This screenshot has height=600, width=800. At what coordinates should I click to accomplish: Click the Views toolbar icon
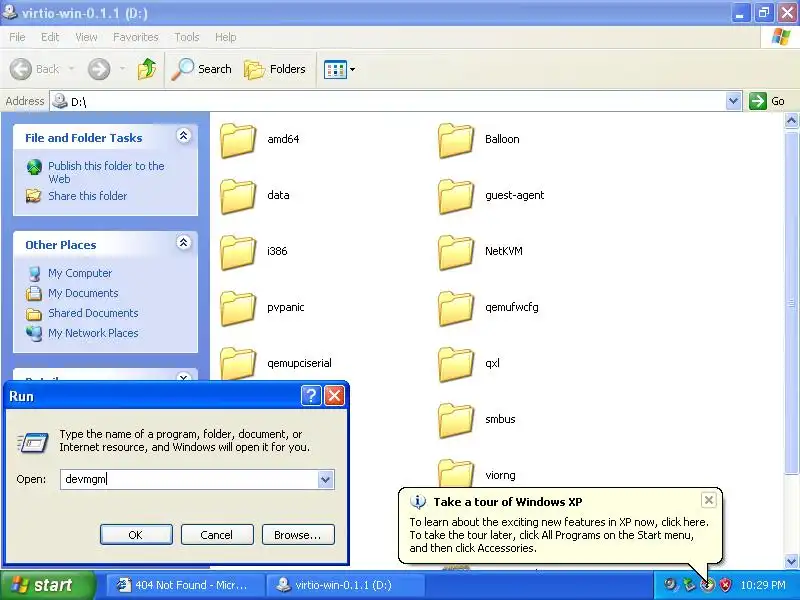pyautogui.click(x=335, y=69)
